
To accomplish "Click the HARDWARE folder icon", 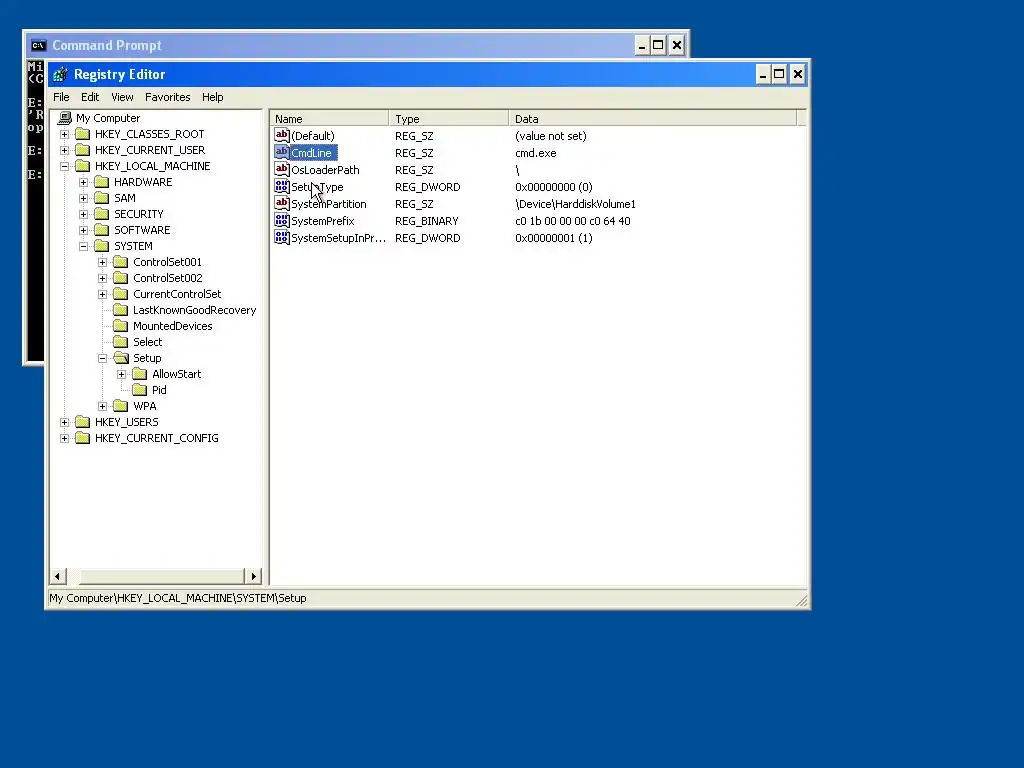I will (x=101, y=182).
